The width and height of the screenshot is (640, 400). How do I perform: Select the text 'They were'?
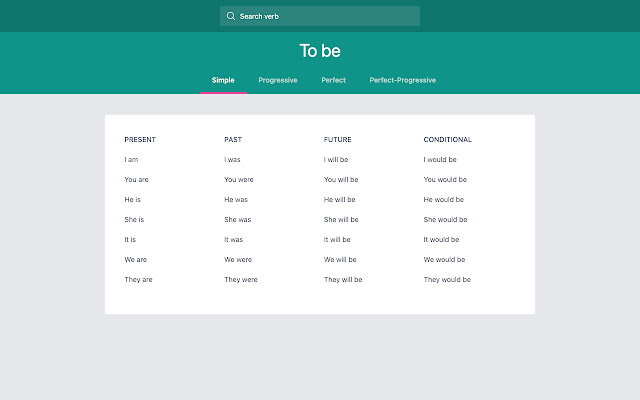click(x=240, y=280)
